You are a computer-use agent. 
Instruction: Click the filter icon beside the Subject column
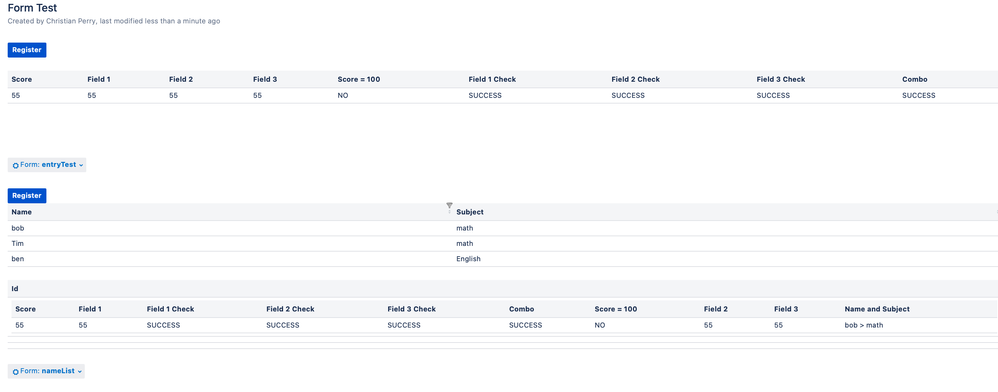pos(449,206)
